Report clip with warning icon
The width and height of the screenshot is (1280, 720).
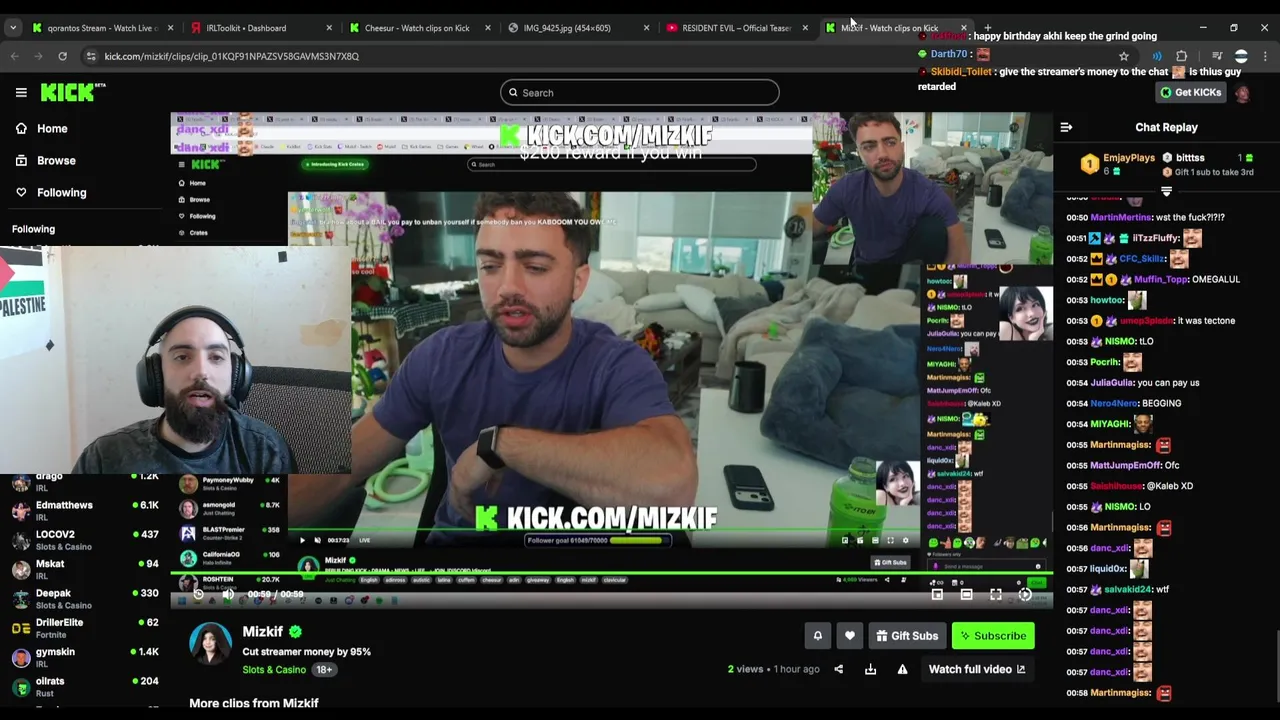click(x=902, y=669)
